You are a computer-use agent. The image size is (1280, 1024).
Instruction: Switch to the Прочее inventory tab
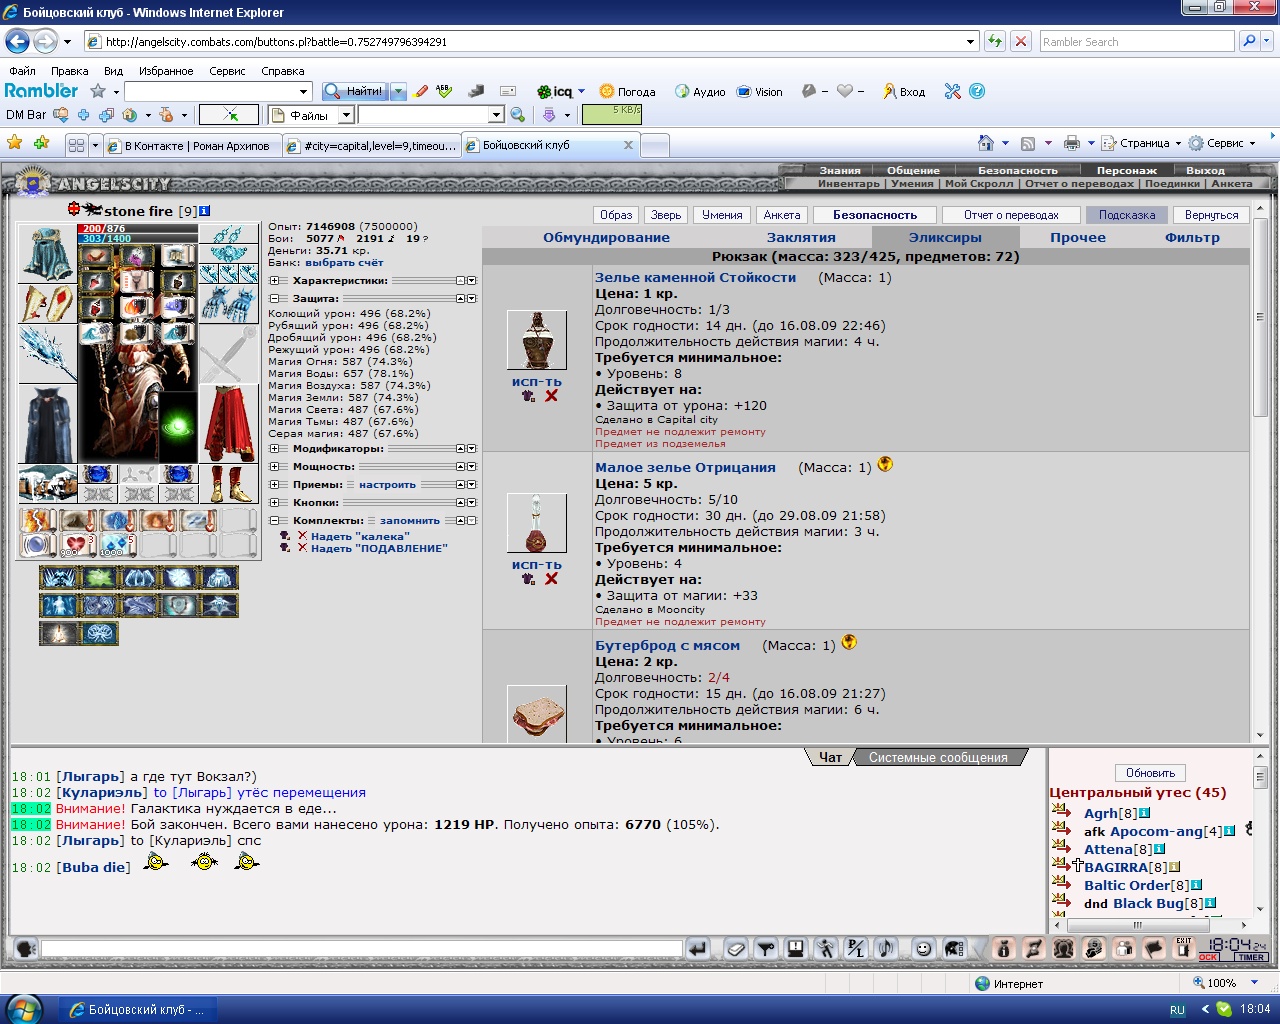pyautogui.click(x=1078, y=238)
